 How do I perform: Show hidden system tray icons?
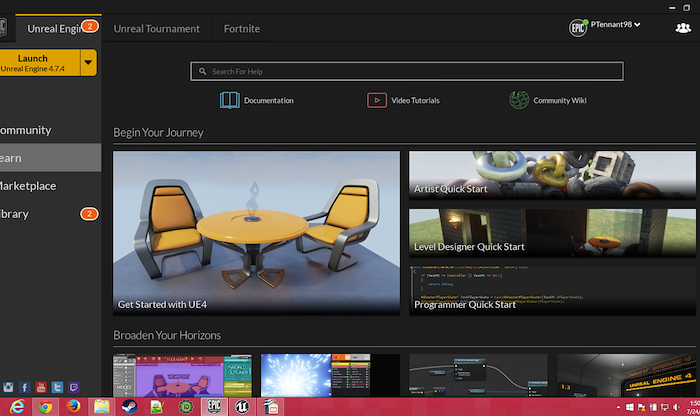tap(618, 407)
